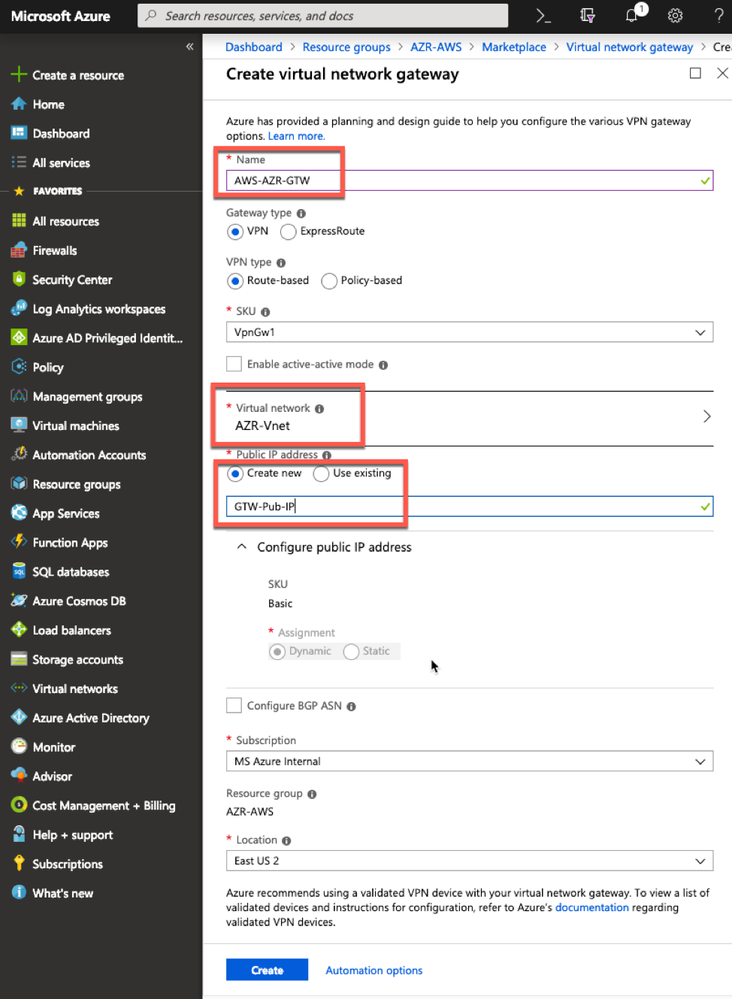Open Azure Active Directory in sidebar
The width and height of the screenshot is (732, 999).
[90, 718]
